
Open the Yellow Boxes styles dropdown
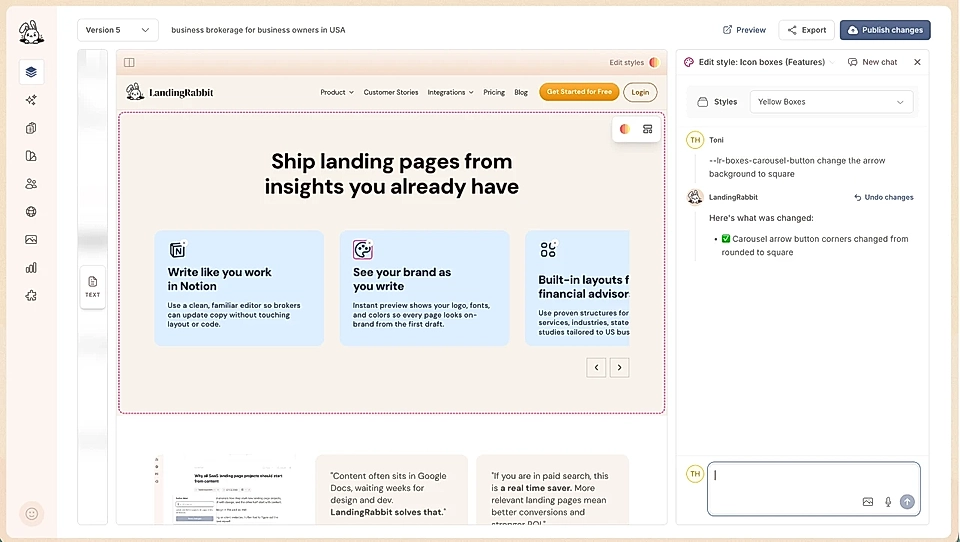(831, 102)
